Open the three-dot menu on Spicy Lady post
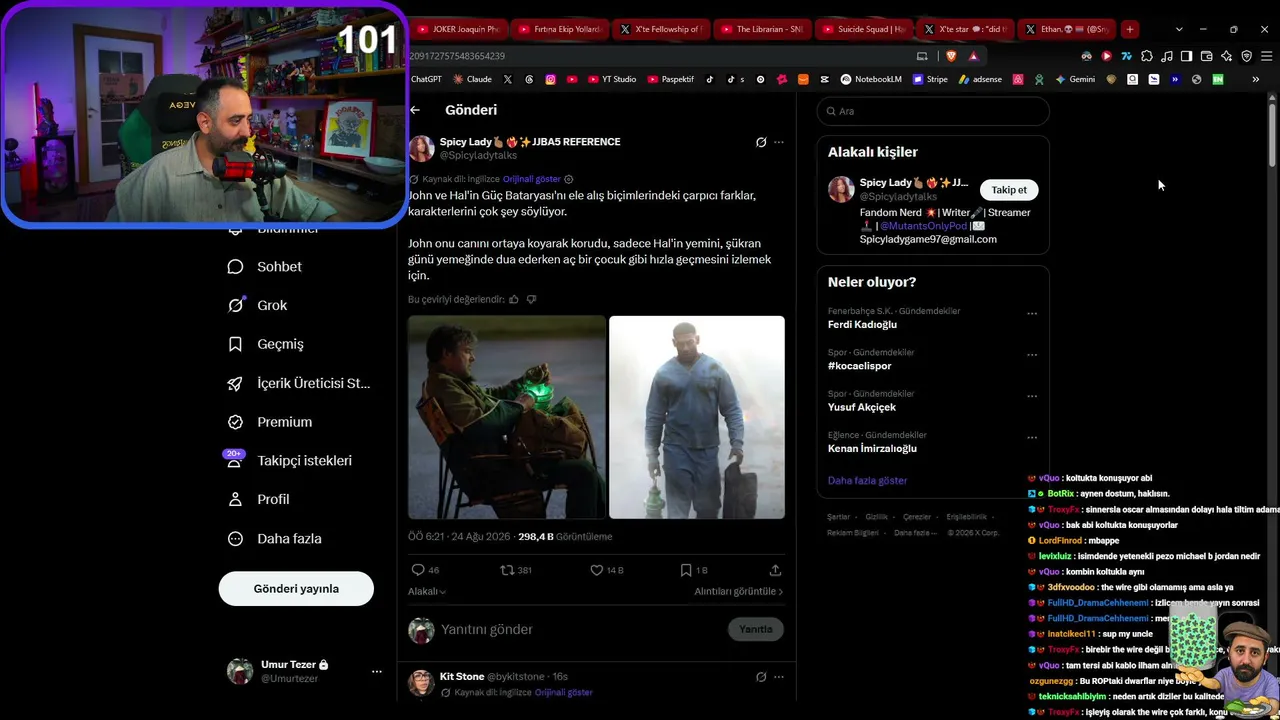The width and height of the screenshot is (1280, 720). (779, 142)
